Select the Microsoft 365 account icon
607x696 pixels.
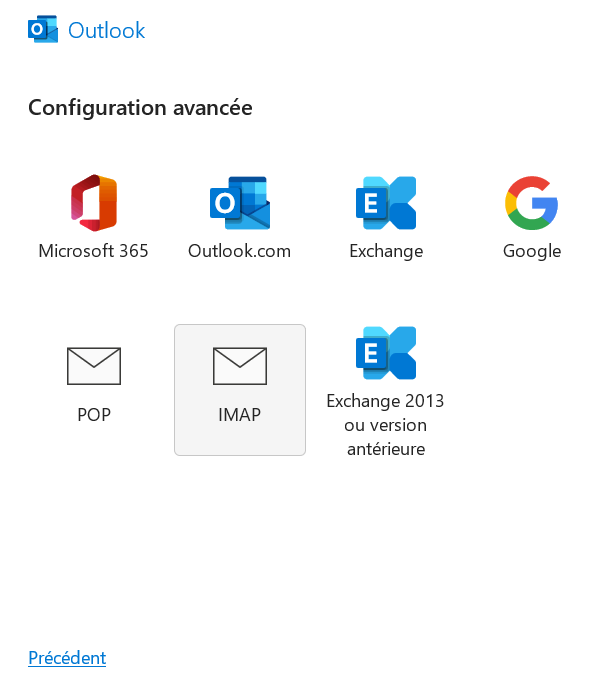click(94, 203)
